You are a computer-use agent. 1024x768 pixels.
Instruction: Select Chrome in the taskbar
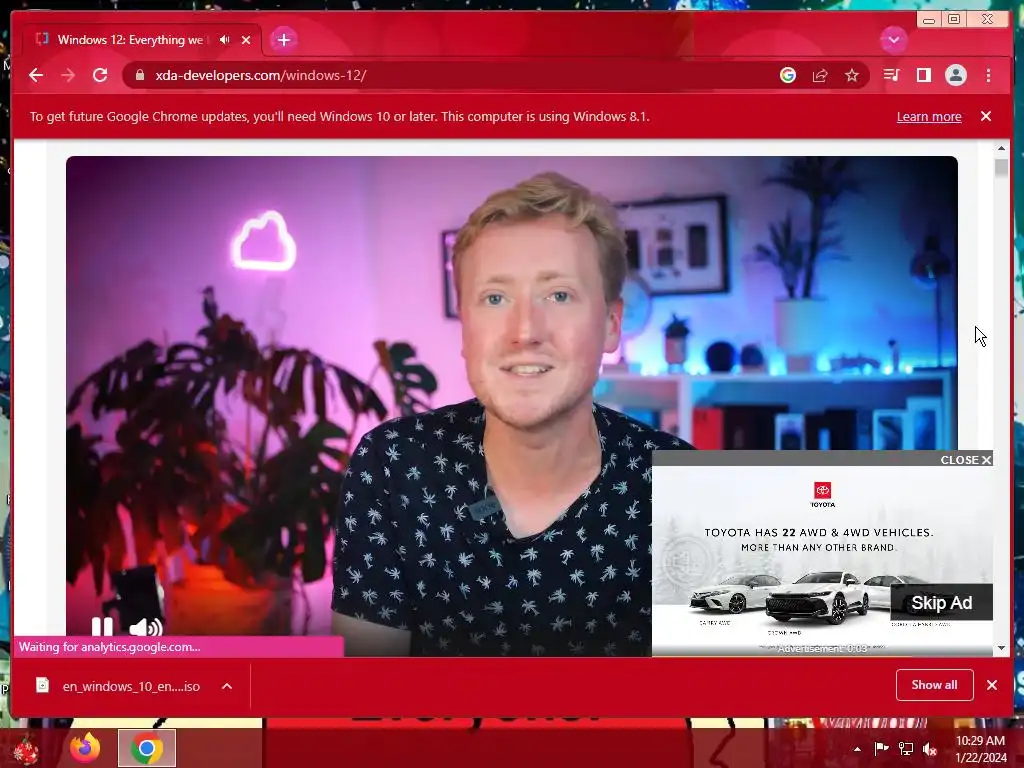147,748
